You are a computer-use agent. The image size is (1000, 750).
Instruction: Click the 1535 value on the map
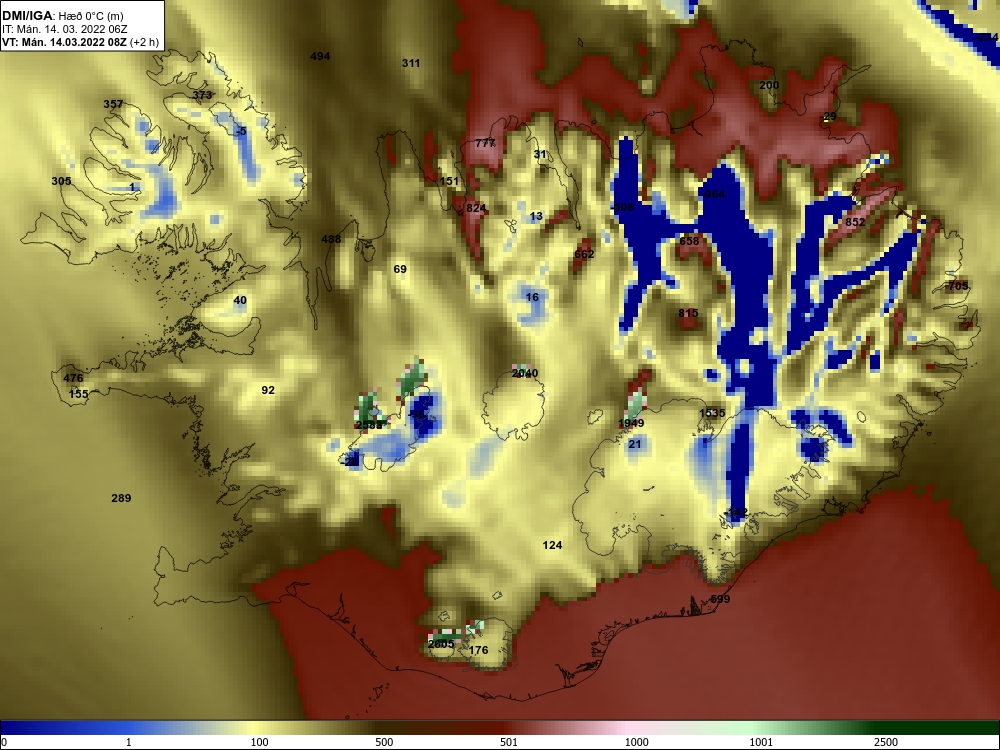712,413
